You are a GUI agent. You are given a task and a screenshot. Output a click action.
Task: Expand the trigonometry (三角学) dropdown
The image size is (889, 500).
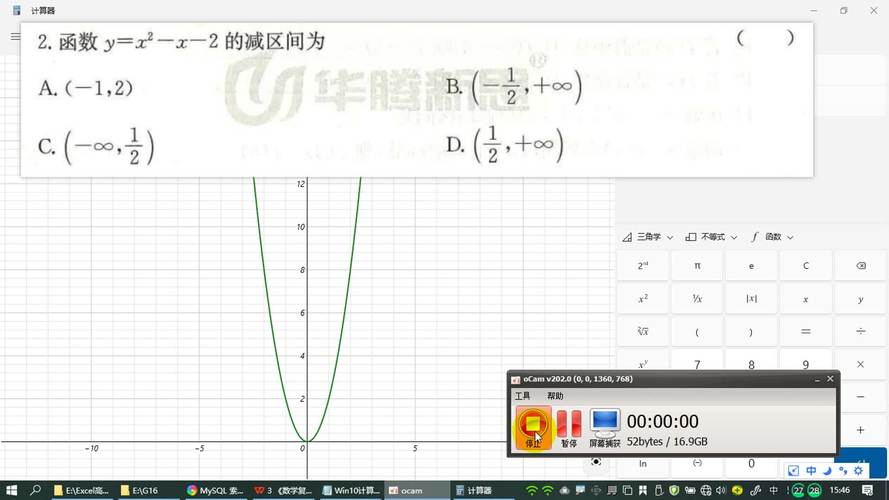[x=648, y=237]
